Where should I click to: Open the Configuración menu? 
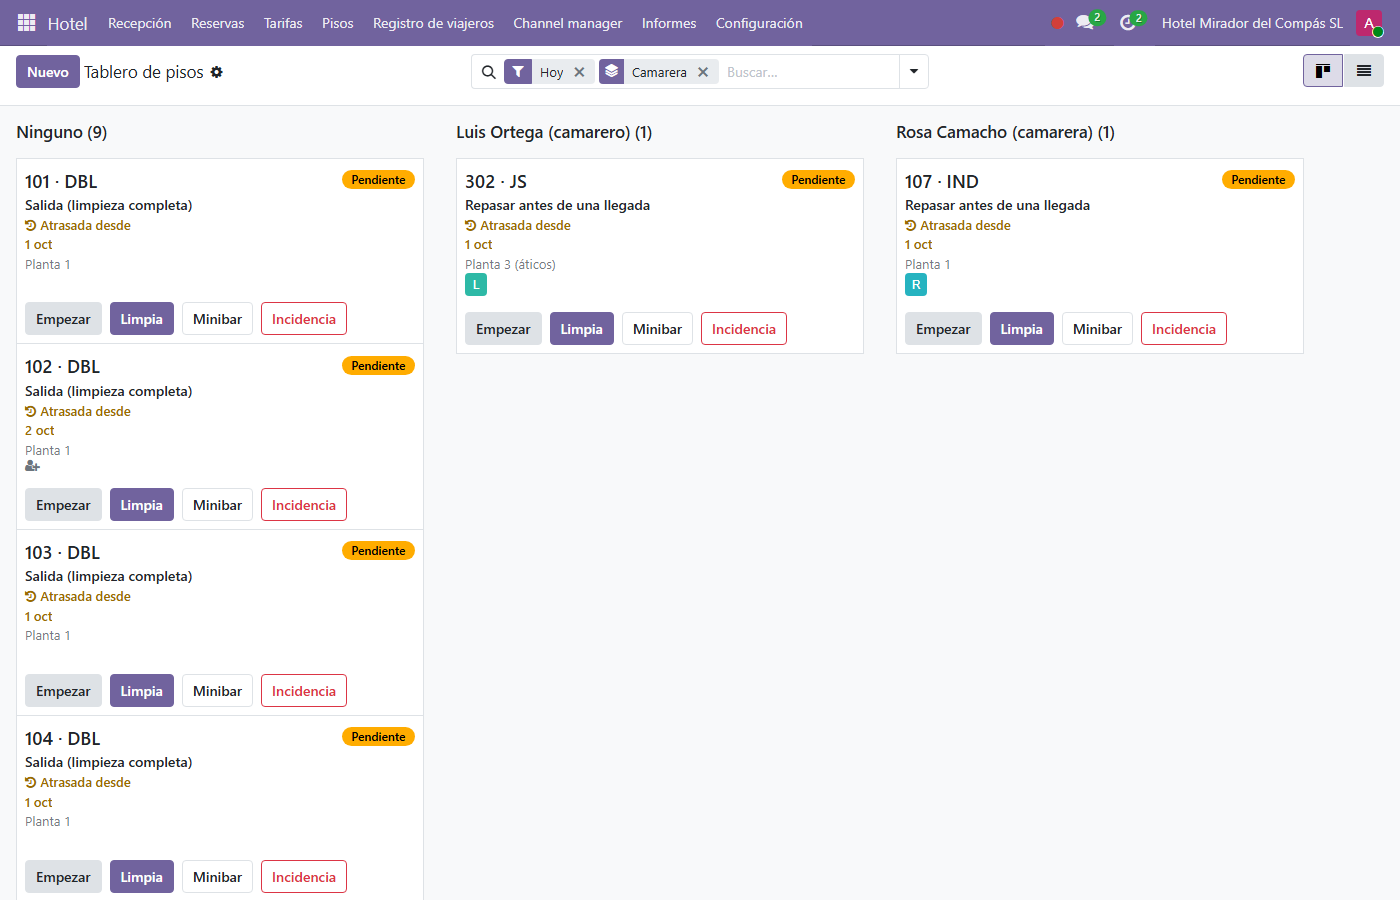(759, 23)
